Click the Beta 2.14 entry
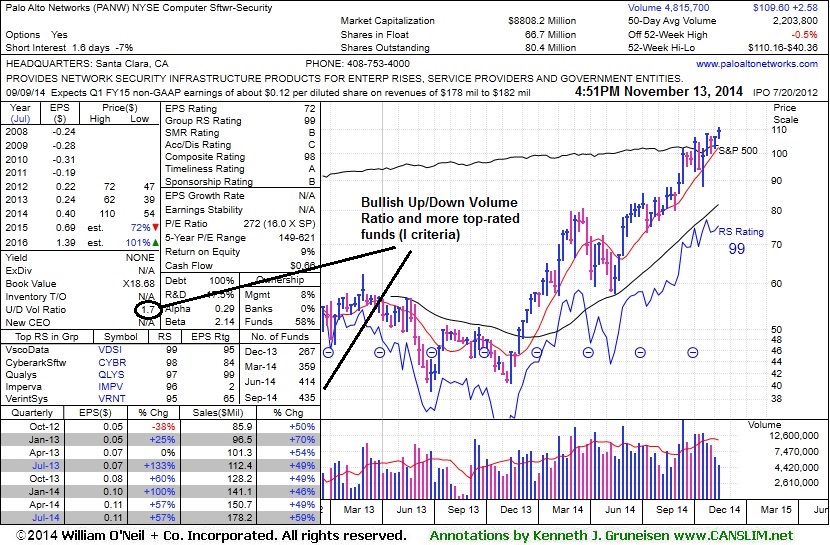Screen dimensions: 830x545 coord(200,322)
